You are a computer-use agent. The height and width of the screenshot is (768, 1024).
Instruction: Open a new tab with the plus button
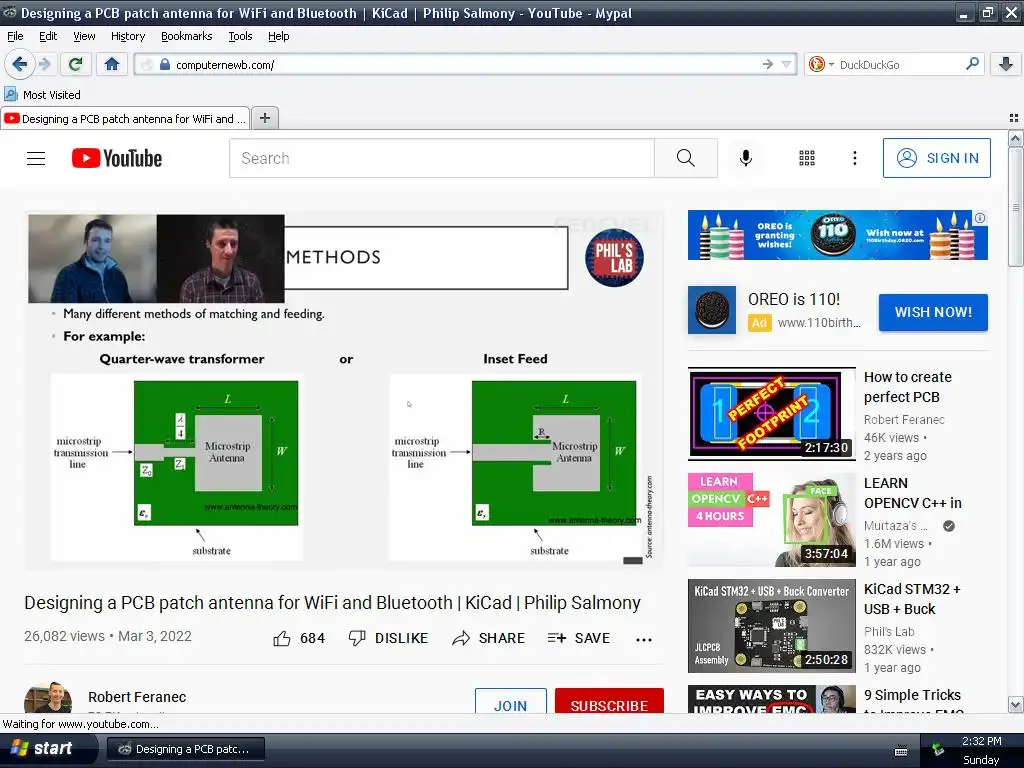click(264, 118)
